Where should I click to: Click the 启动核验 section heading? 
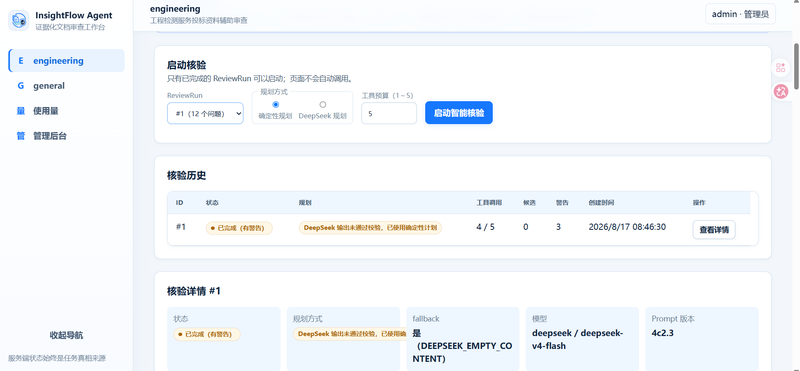187,65
